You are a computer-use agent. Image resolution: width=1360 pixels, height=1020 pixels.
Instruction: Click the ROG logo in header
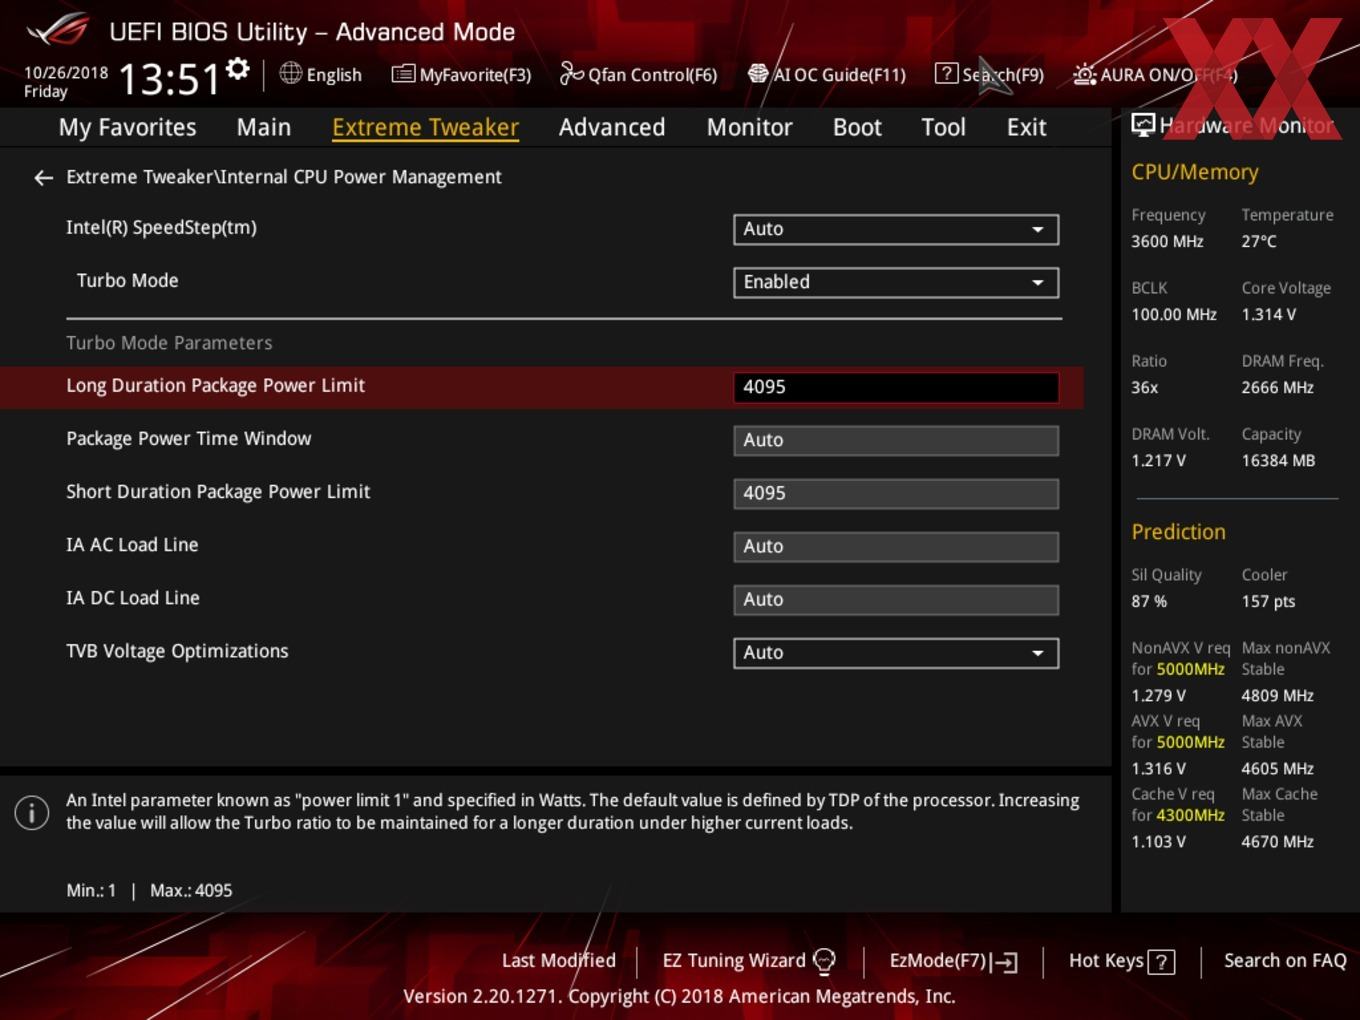[x=58, y=30]
